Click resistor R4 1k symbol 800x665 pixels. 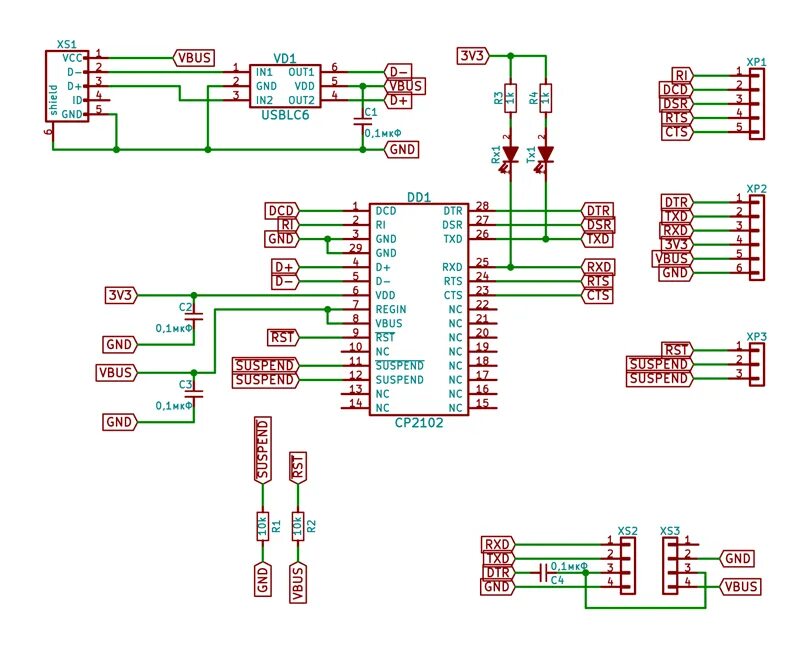point(545,98)
